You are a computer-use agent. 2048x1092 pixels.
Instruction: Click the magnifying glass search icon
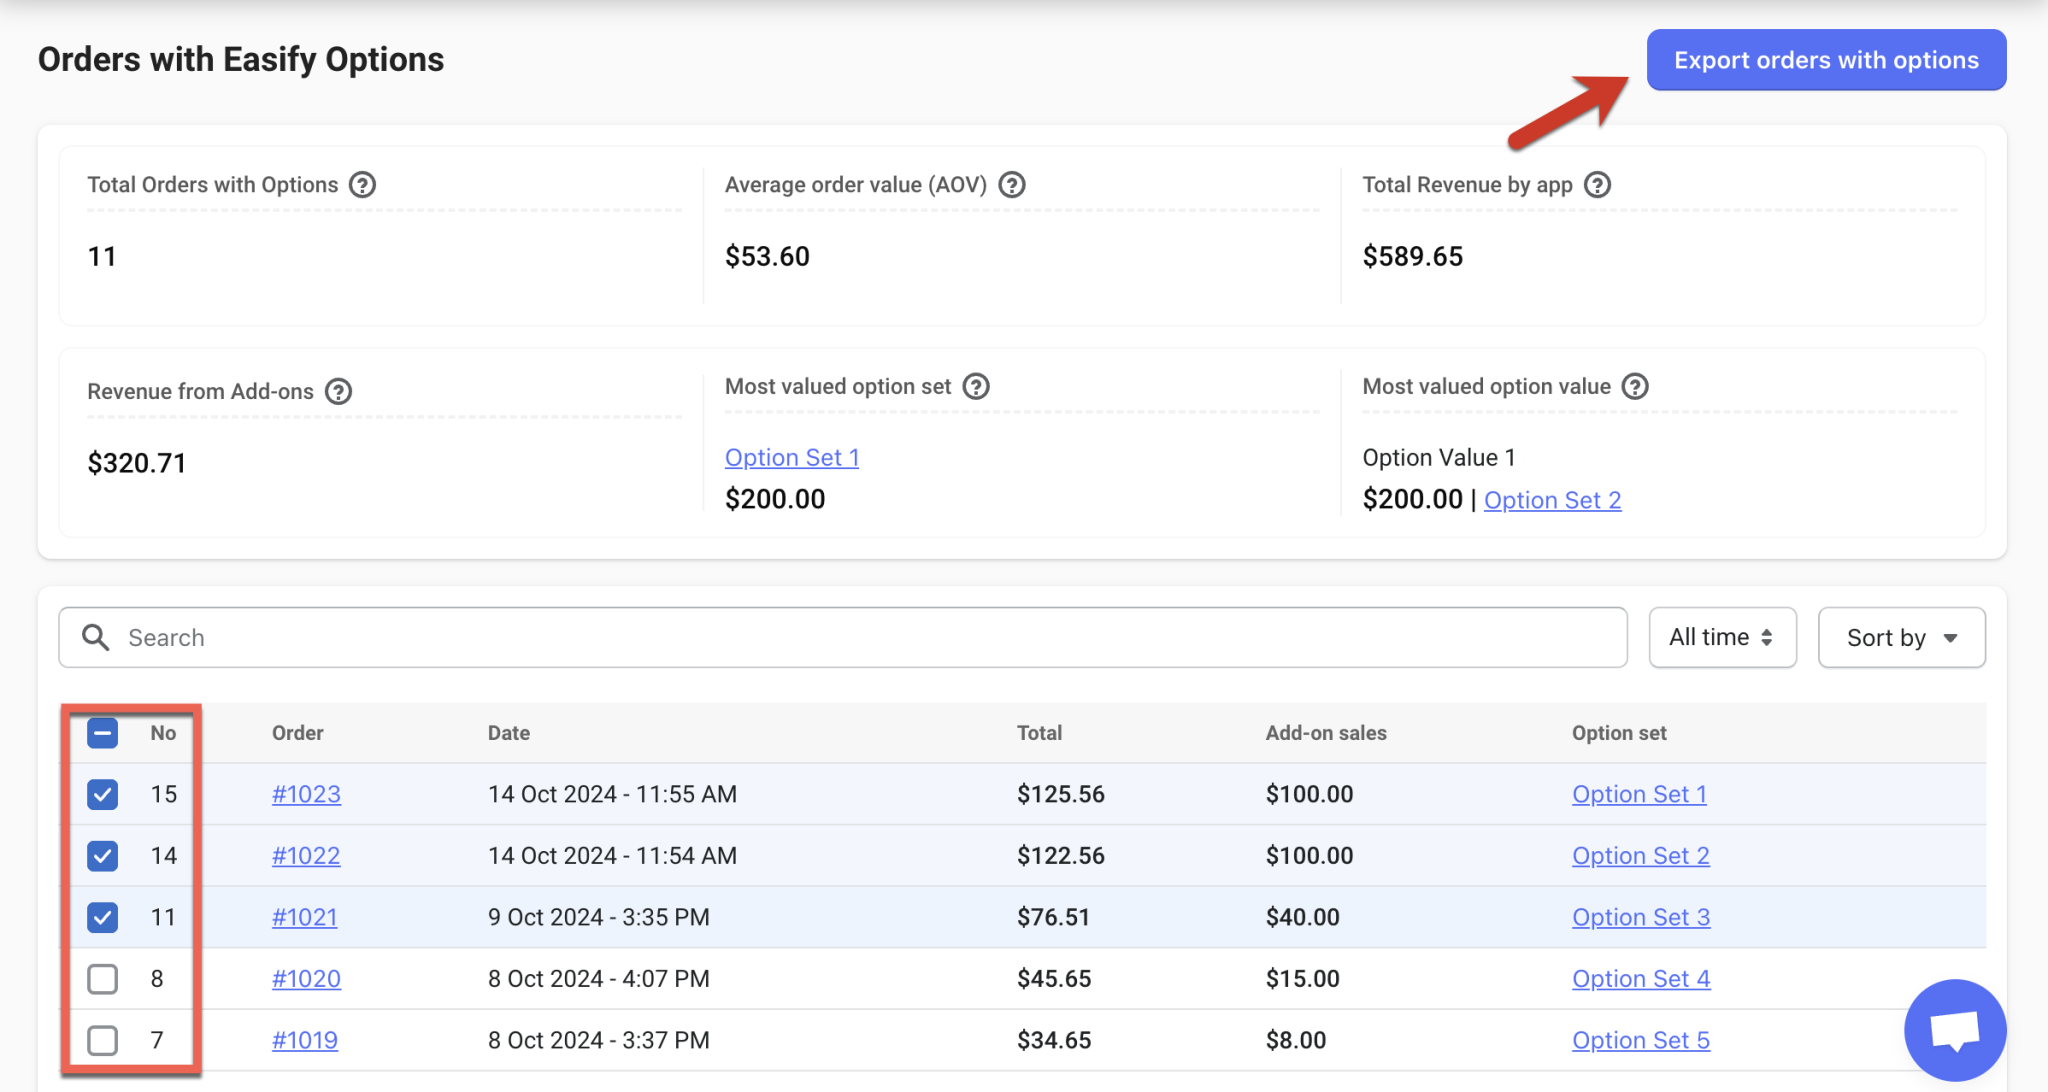point(96,637)
